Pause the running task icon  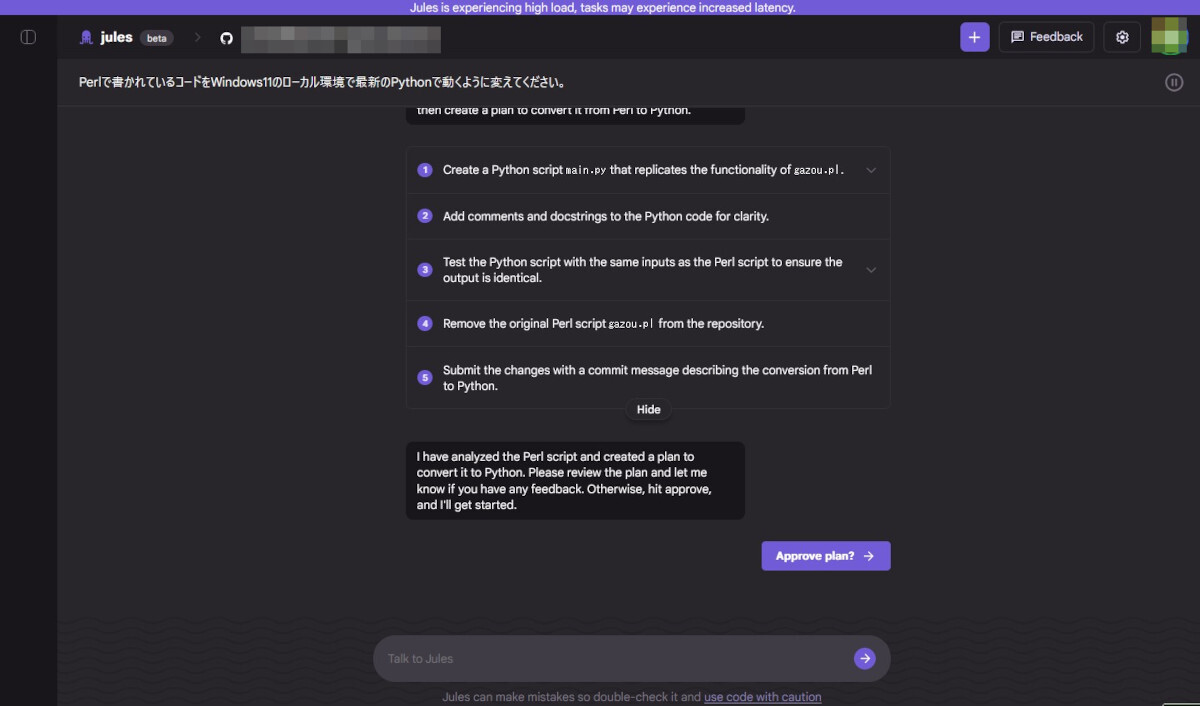pos(1174,82)
